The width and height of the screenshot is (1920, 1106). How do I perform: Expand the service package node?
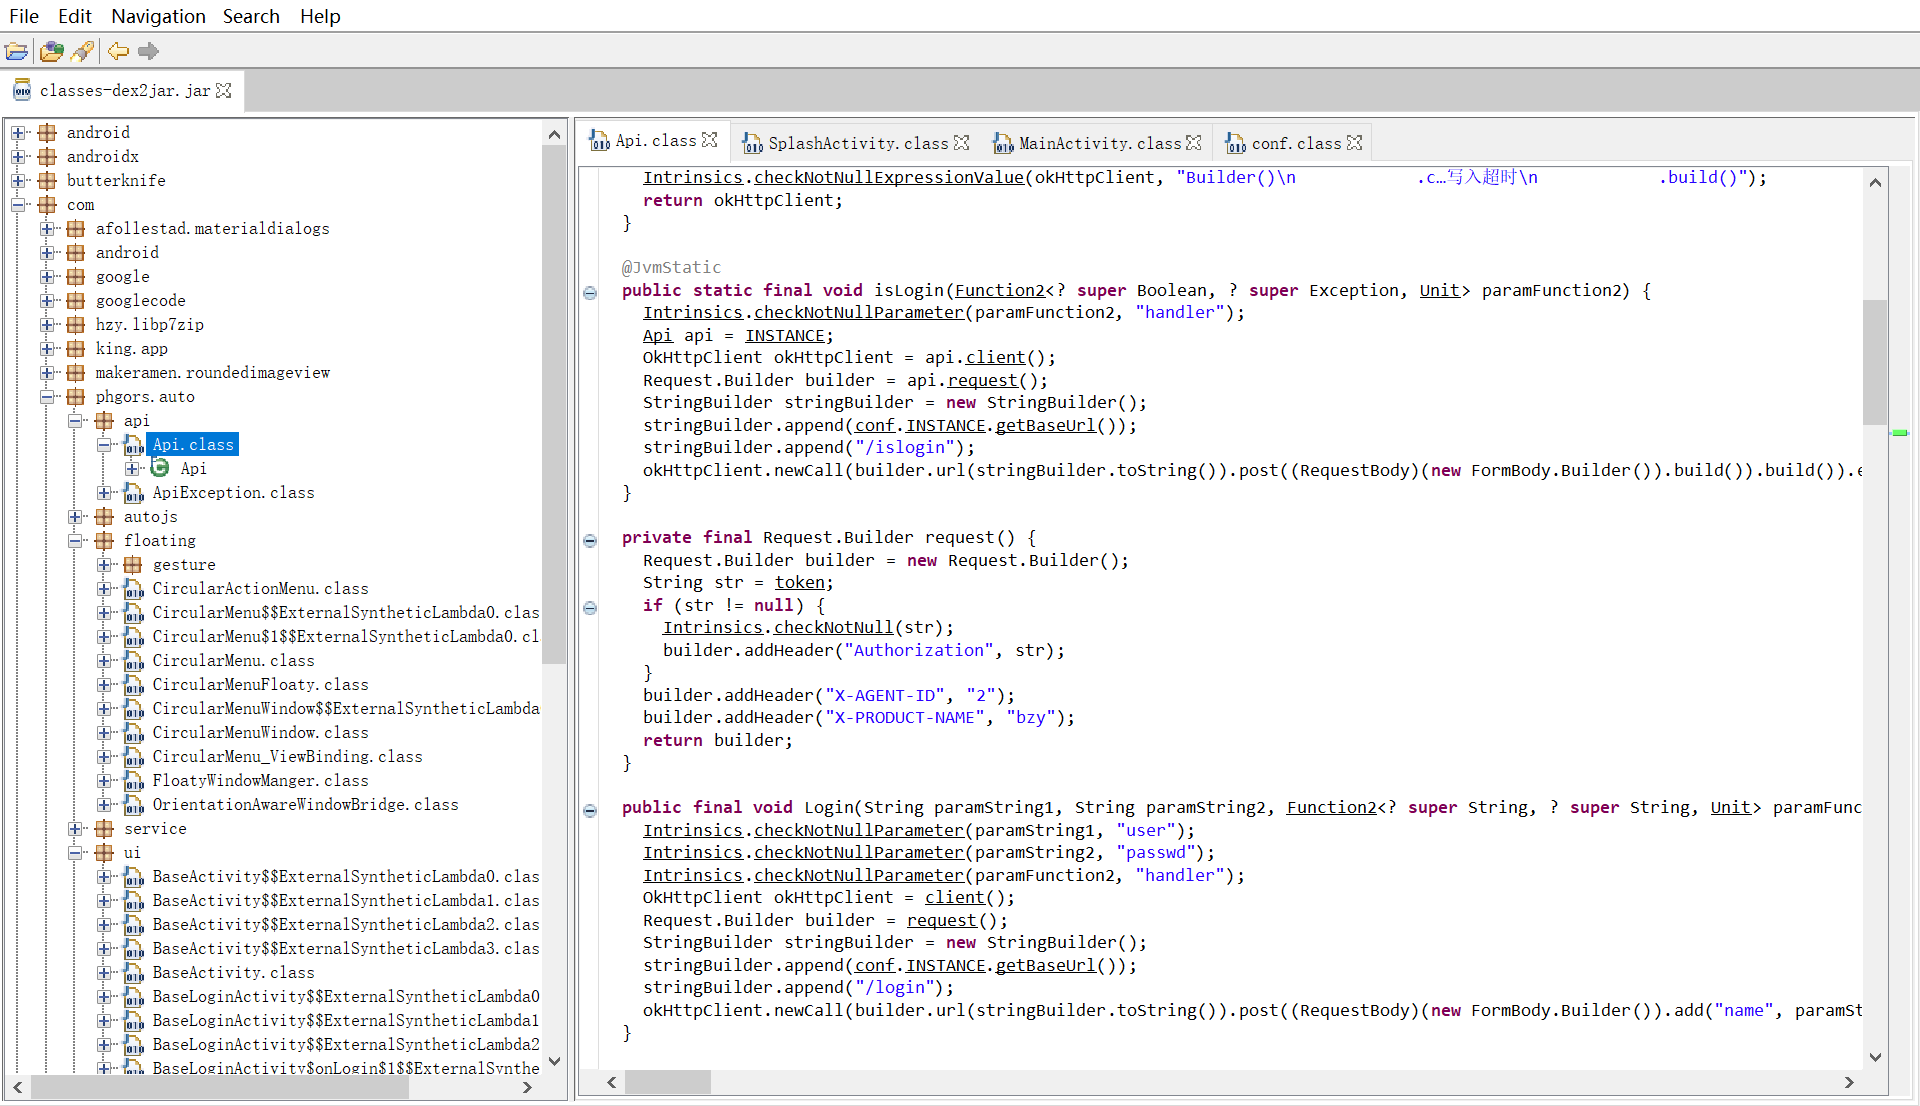pos(75,828)
